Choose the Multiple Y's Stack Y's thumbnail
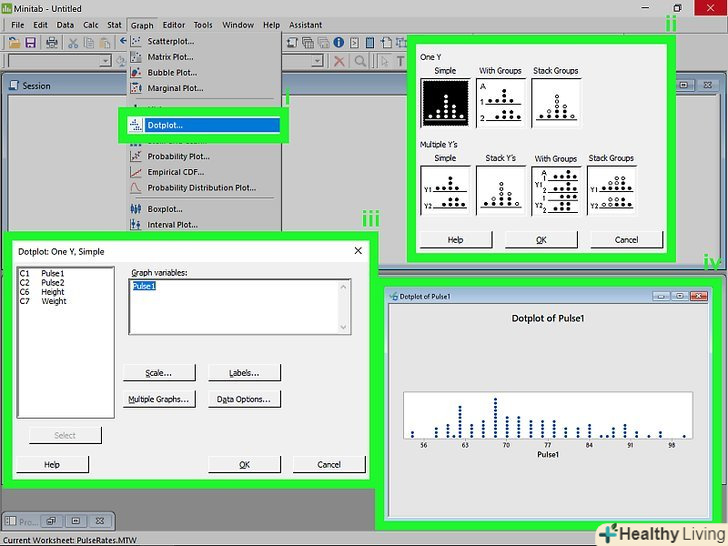This screenshot has width=728, height=546. coord(500,190)
